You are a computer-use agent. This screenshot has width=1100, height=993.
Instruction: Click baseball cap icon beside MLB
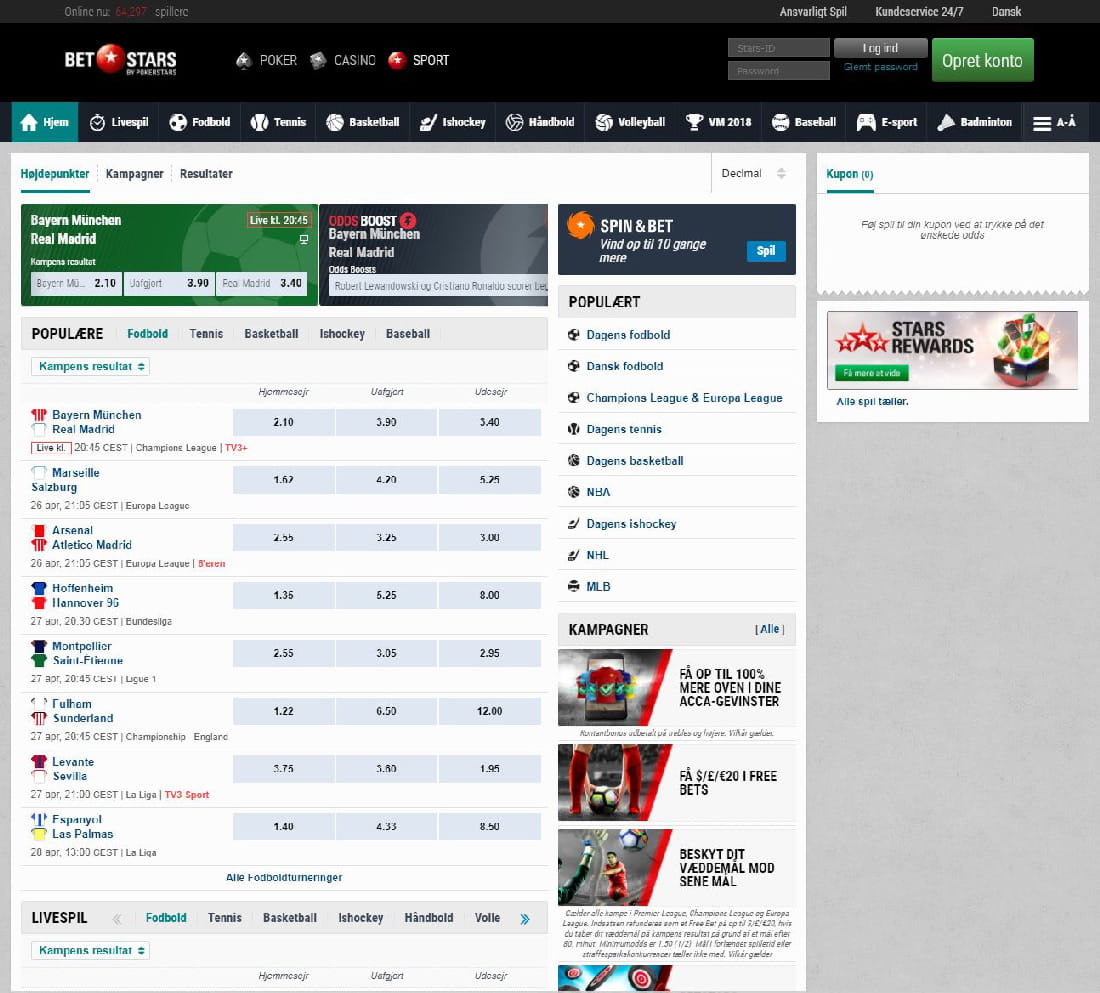[573, 586]
